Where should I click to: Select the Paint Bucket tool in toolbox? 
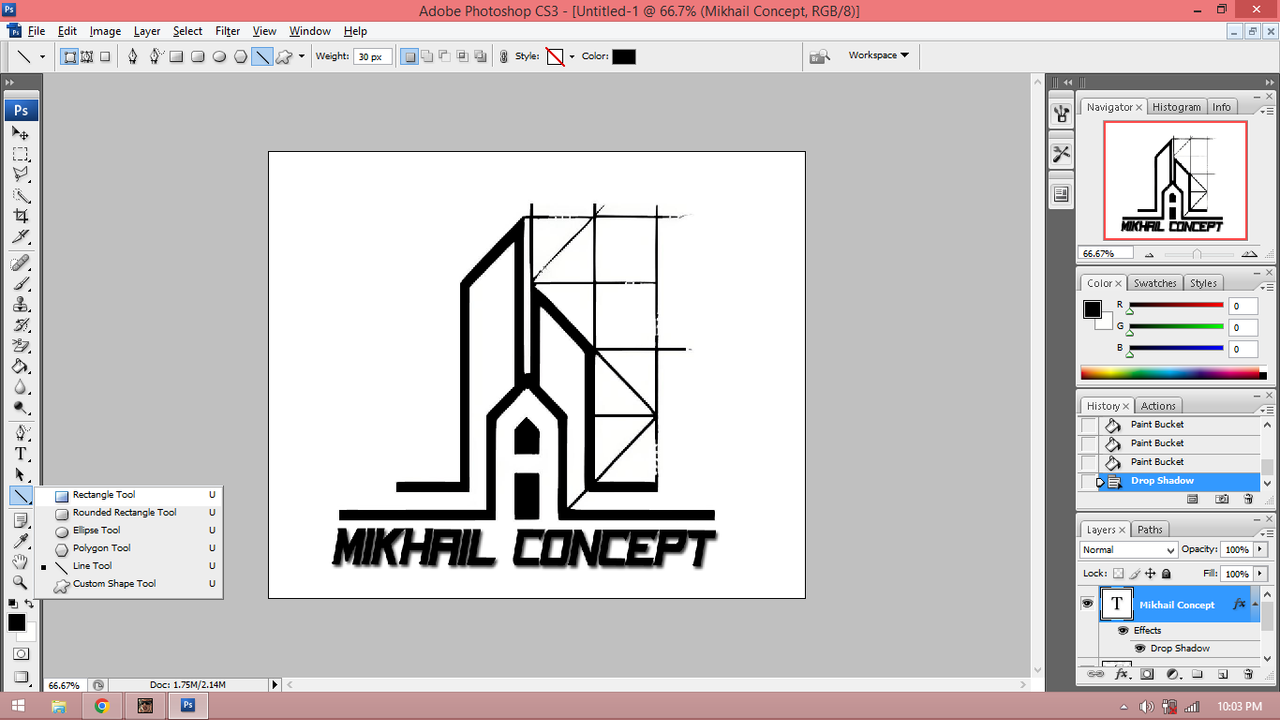click(x=20, y=368)
